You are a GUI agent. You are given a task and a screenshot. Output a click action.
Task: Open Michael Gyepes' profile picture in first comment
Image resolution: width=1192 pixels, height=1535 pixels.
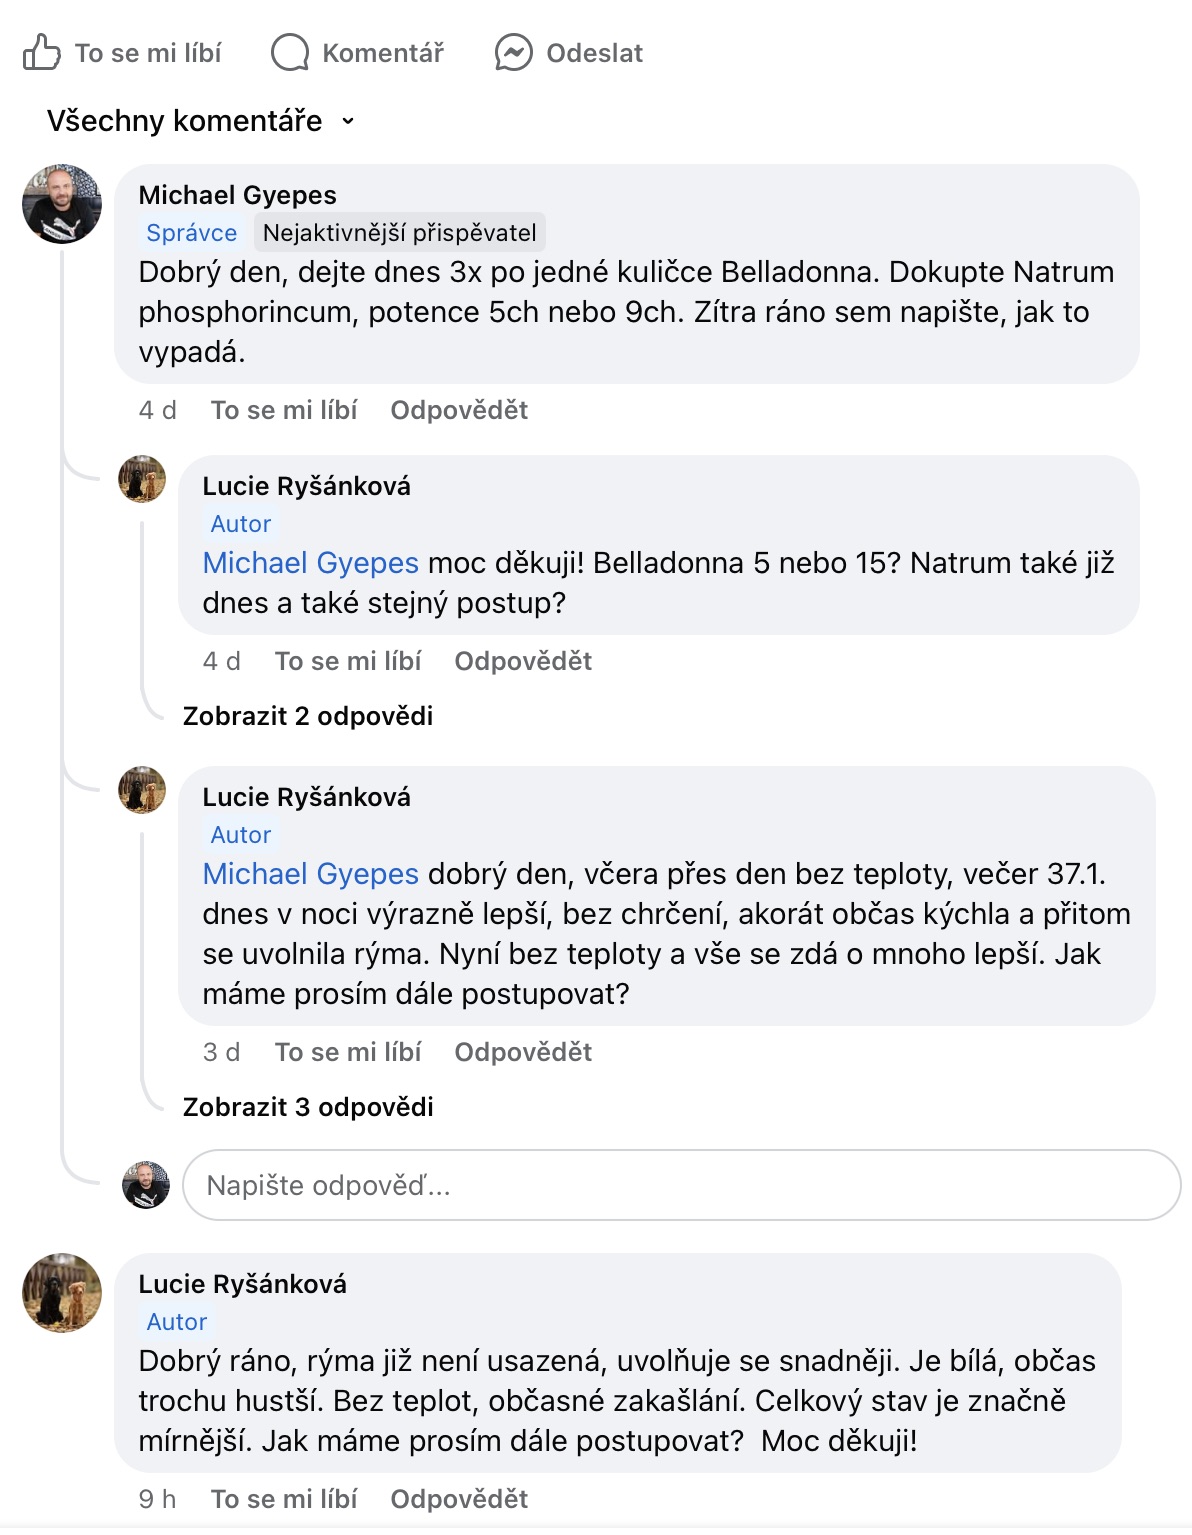coord(62,204)
